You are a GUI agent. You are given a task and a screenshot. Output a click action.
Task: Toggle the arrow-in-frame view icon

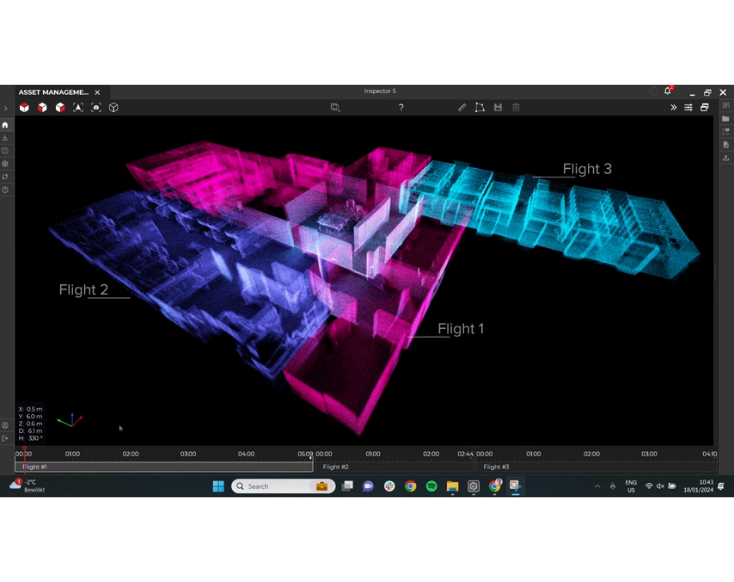(x=78, y=107)
